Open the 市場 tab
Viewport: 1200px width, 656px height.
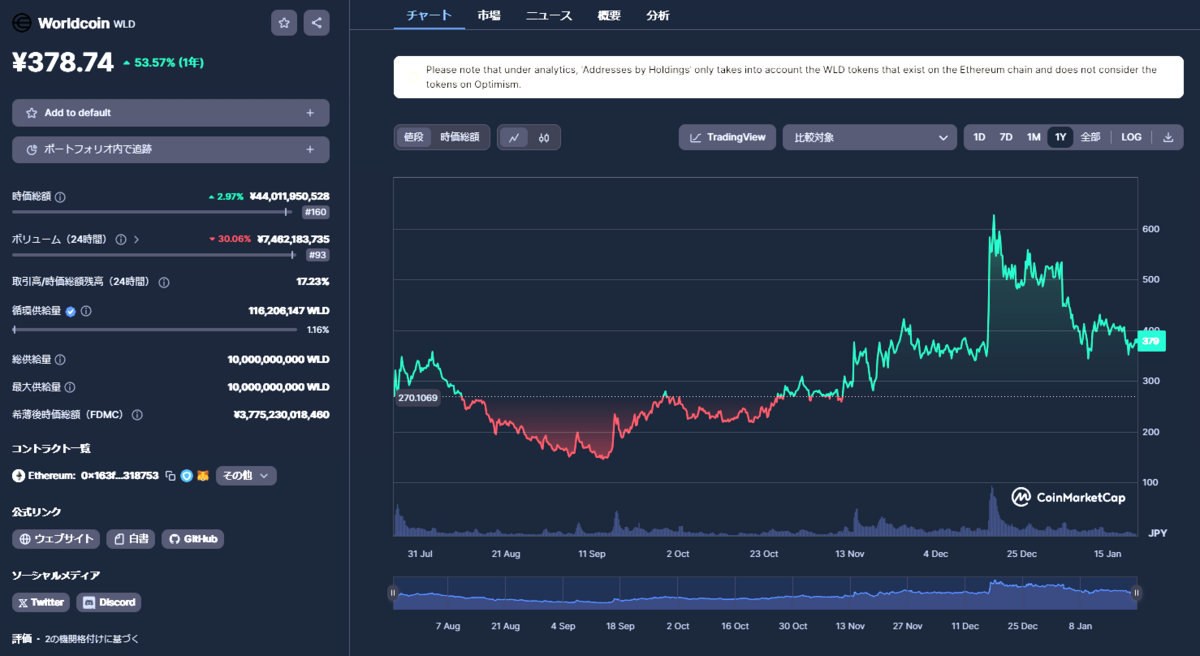489,15
